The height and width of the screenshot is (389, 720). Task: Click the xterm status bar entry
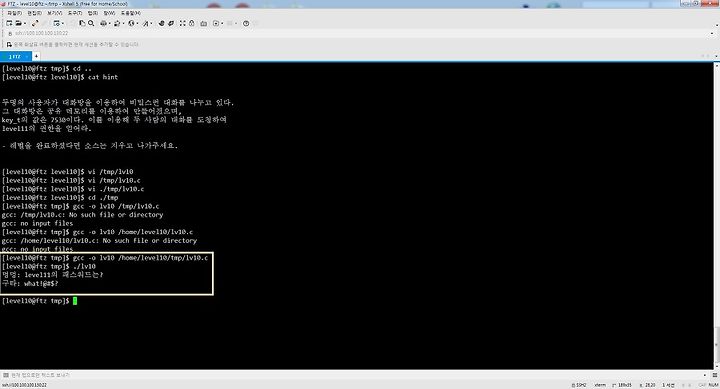[600, 385]
